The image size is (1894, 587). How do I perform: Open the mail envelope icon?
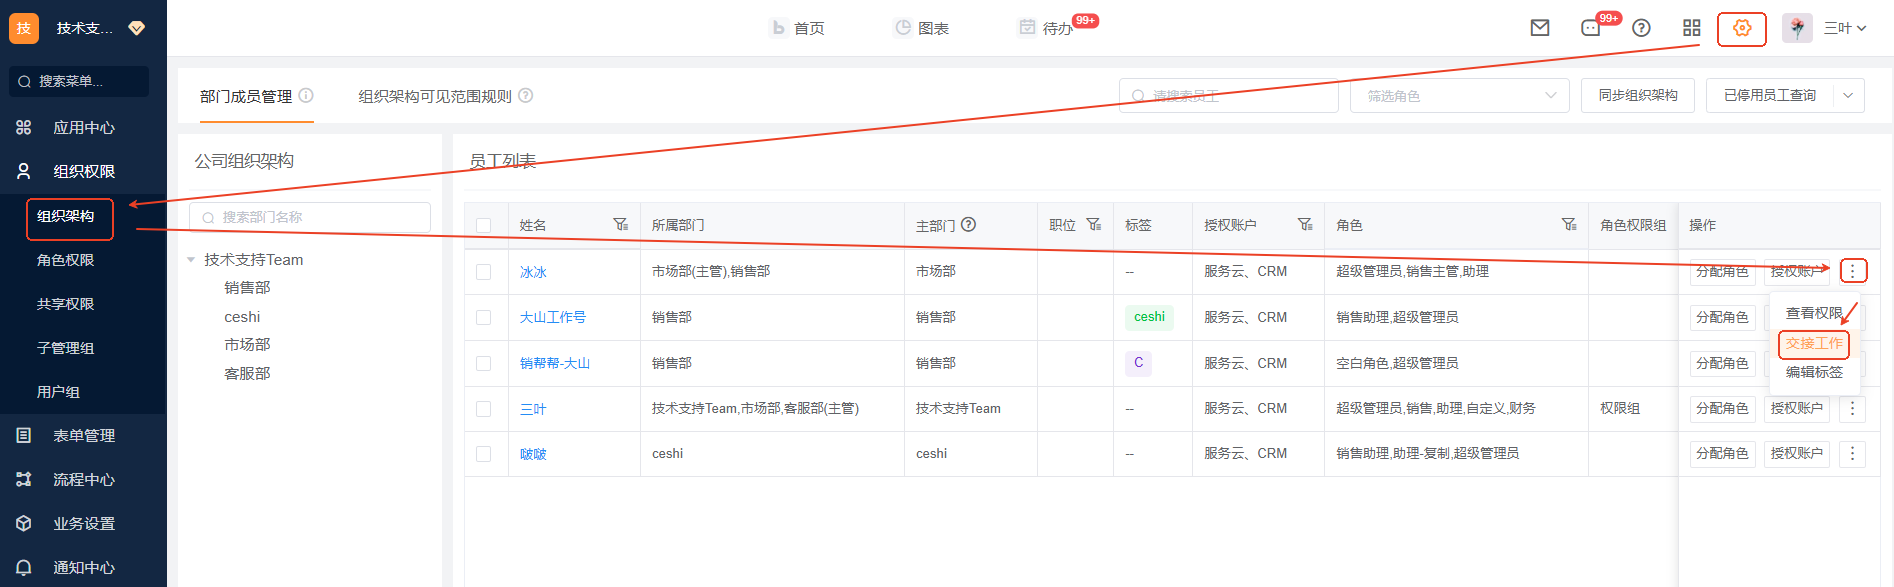[x=1540, y=28]
